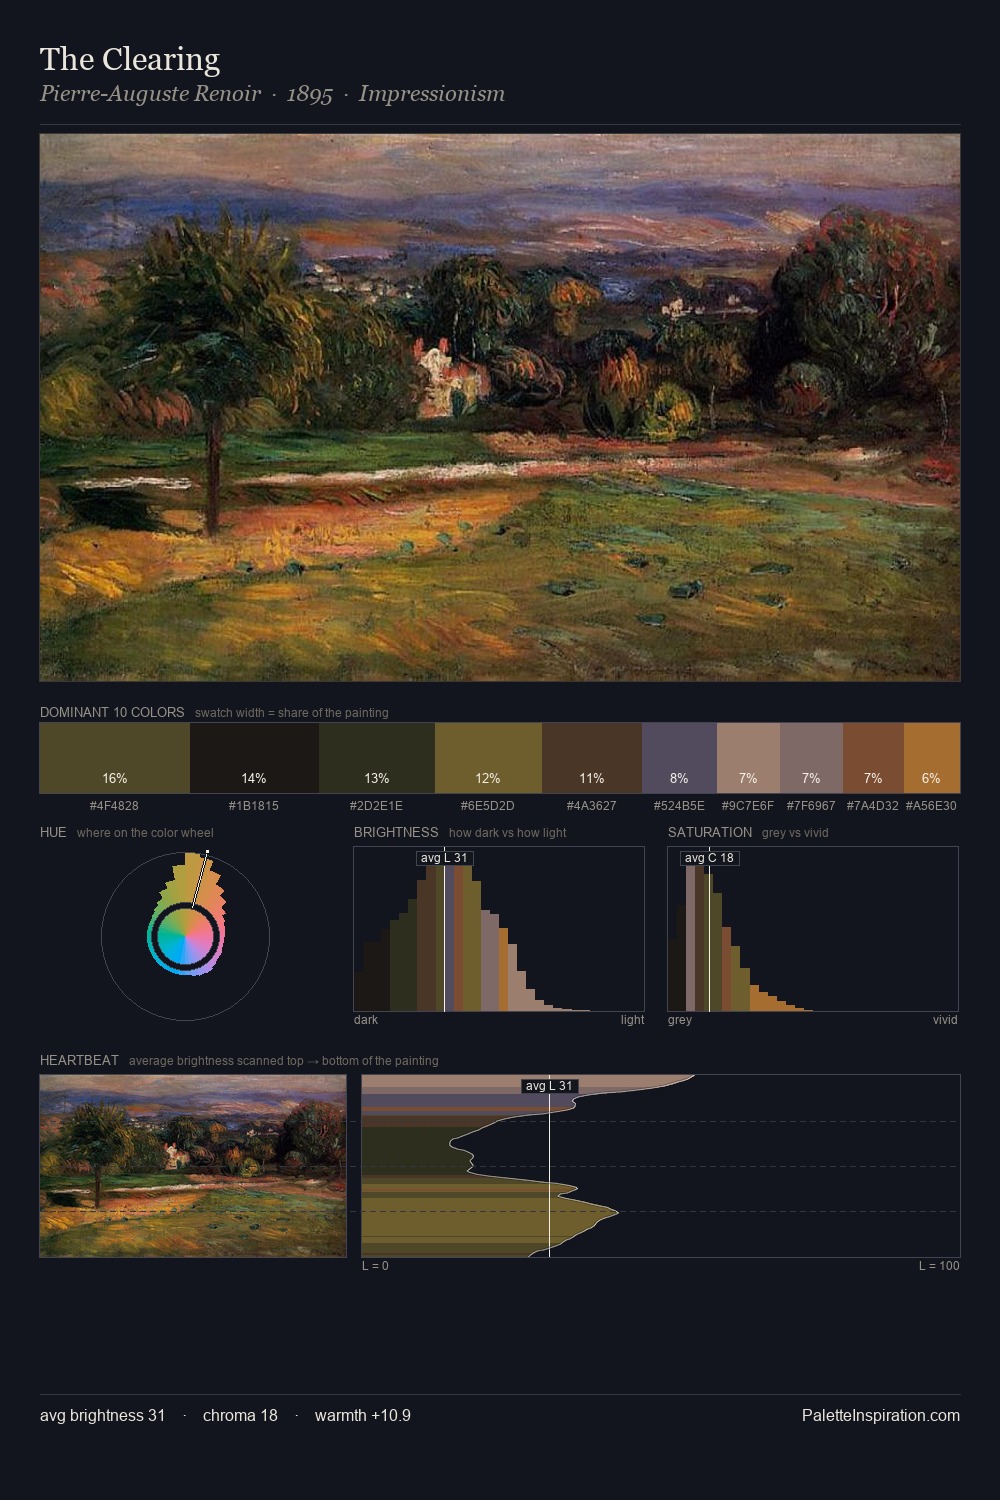Image resolution: width=1000 pixels, height=1500 pixels.
Task: Click 'how dark vs how light' caption
Action: (508, 833)
